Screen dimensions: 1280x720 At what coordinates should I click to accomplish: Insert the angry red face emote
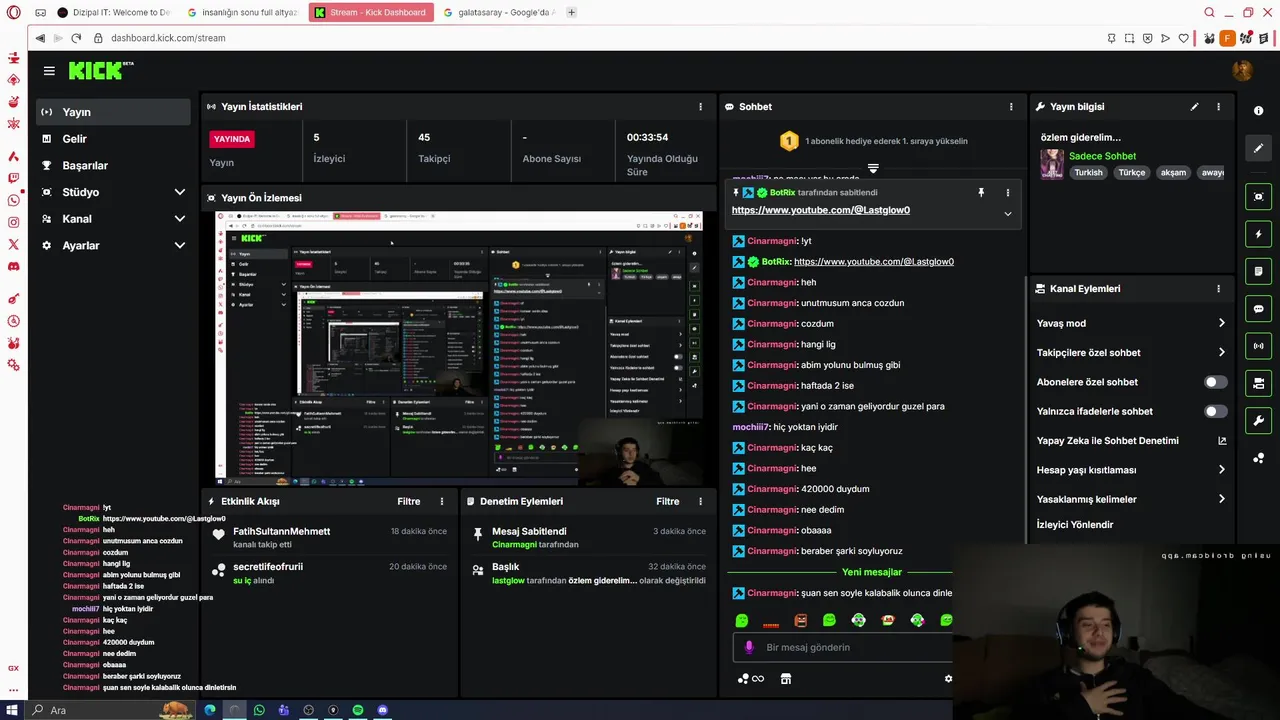tap(800, 620)
